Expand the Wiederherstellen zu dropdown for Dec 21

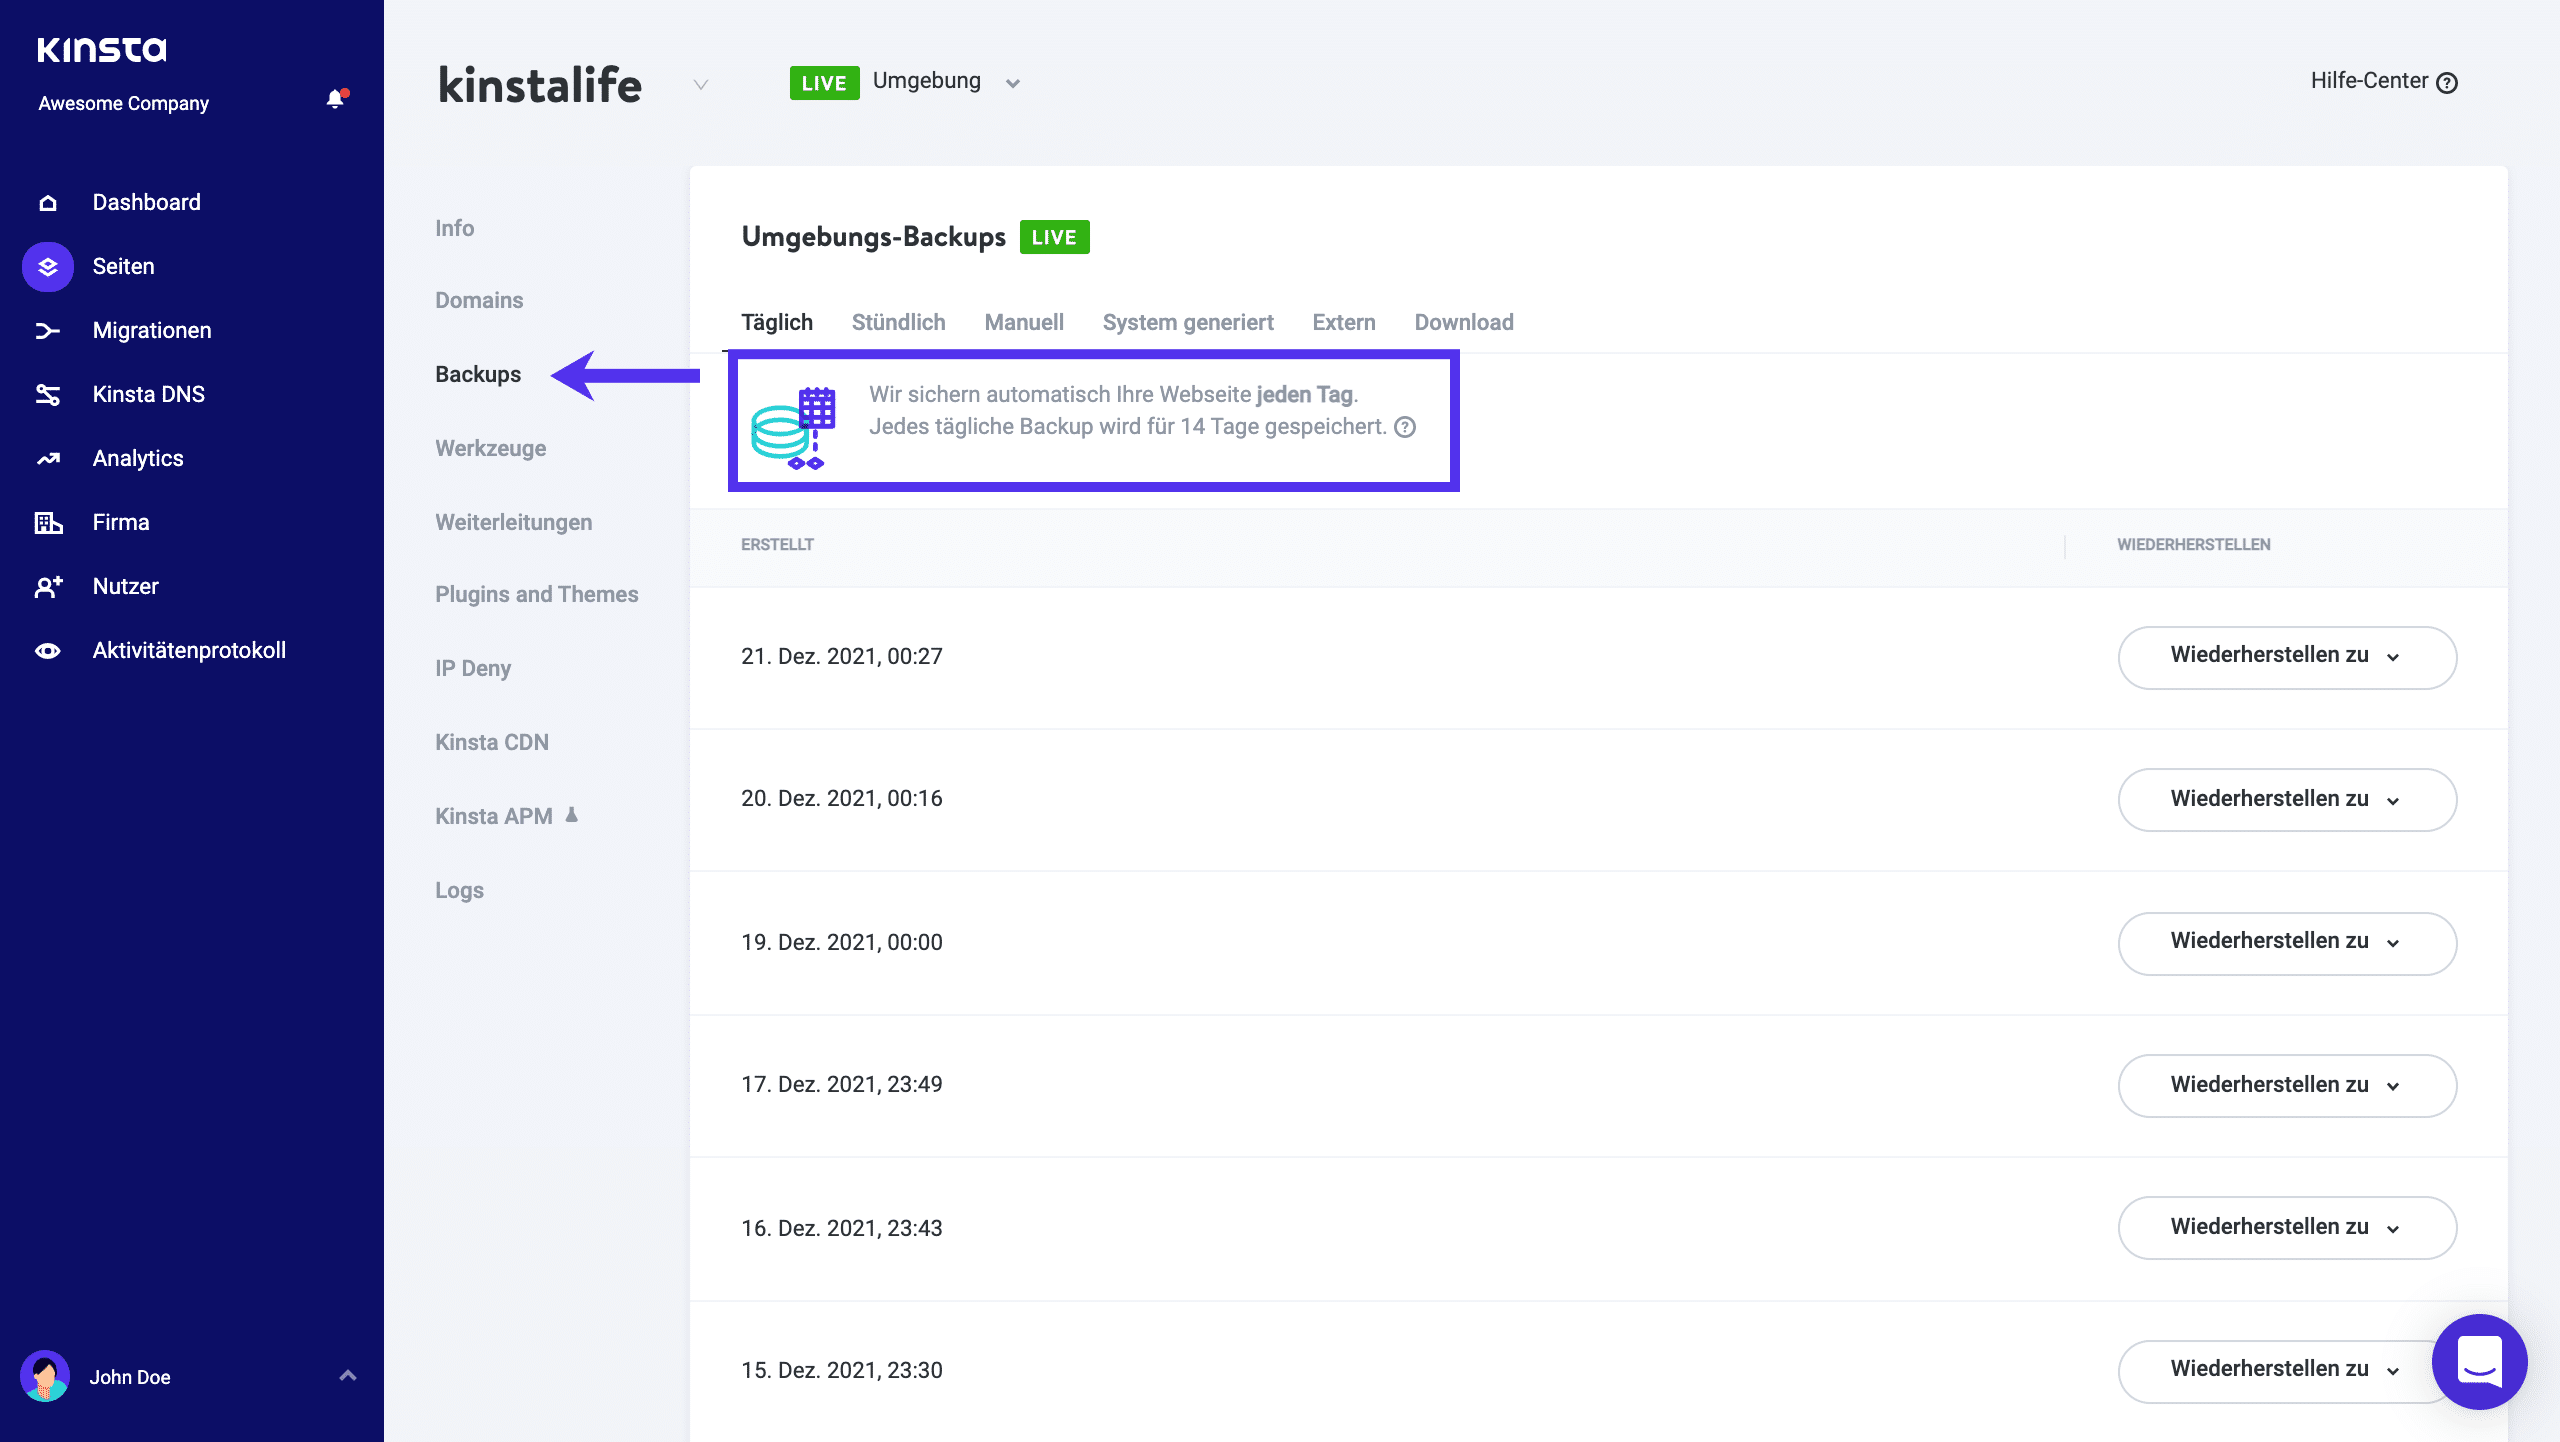coord(2286,654)
